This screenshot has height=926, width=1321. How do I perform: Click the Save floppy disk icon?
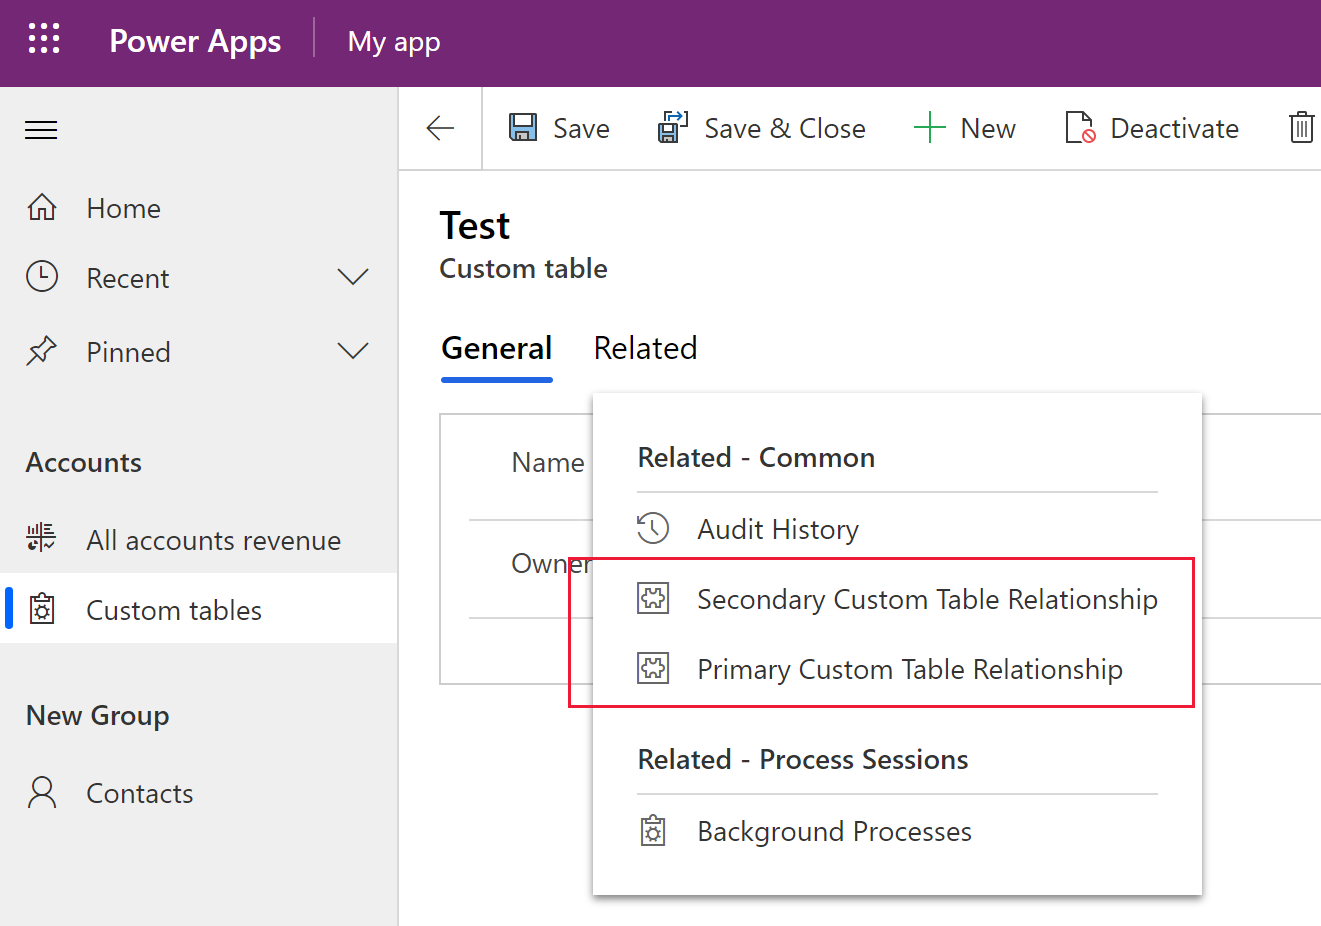[x=523, y=127]
